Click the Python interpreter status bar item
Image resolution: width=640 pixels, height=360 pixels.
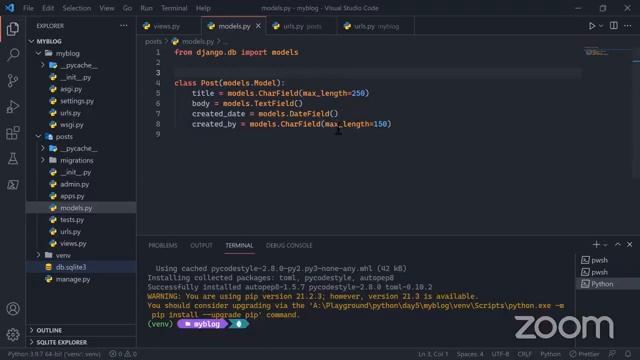[54, 354]
